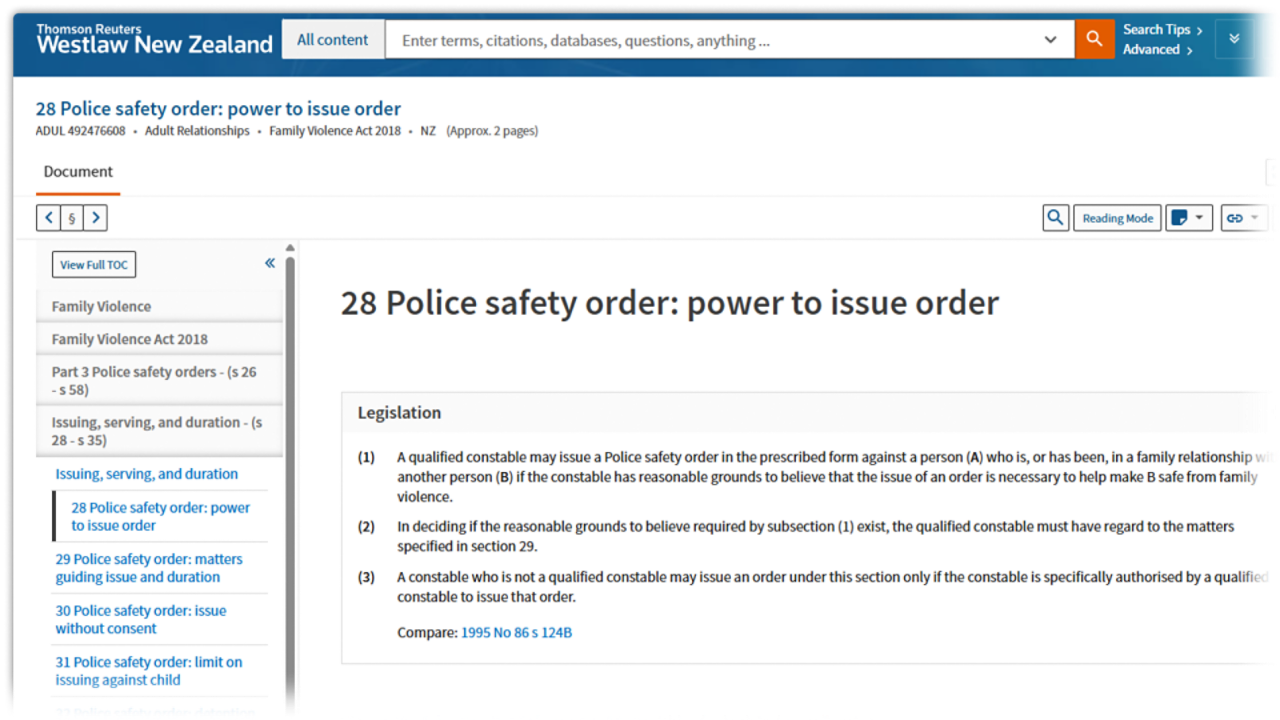Open search box suggestions dropdown arrow
Viewport: 1280px width, 720px height.
coord(1050,40)
